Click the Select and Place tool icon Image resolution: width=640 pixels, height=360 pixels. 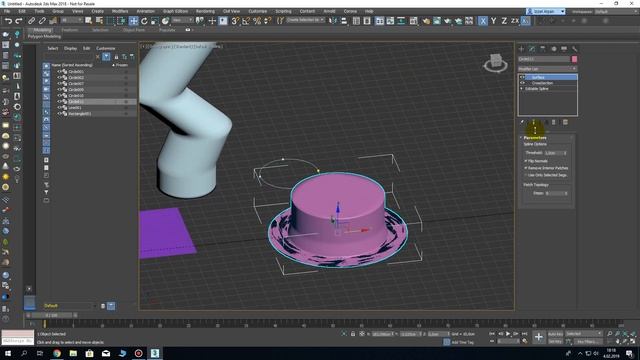coord(165,20)
